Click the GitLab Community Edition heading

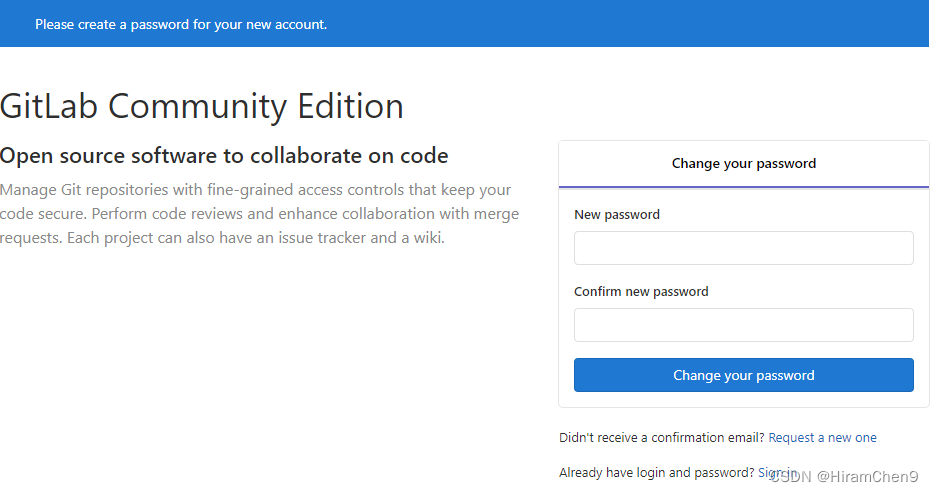pyautogui.click(x=202, y=106)
